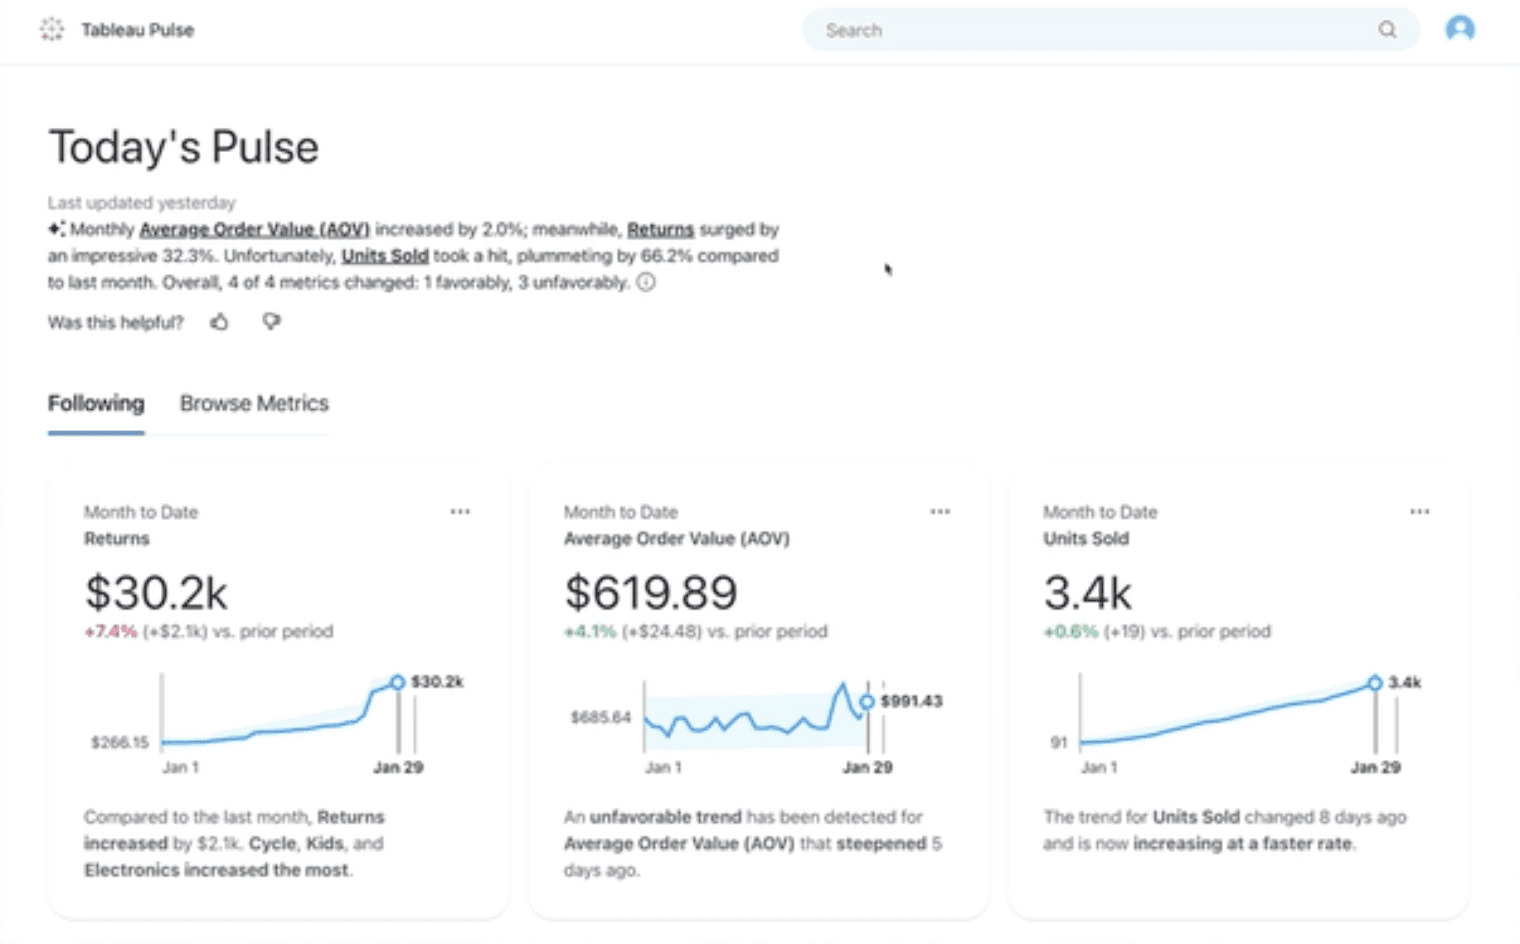Click the +4.1% AOV change text
The image size is (1520, 944).
tap(590, 632)
